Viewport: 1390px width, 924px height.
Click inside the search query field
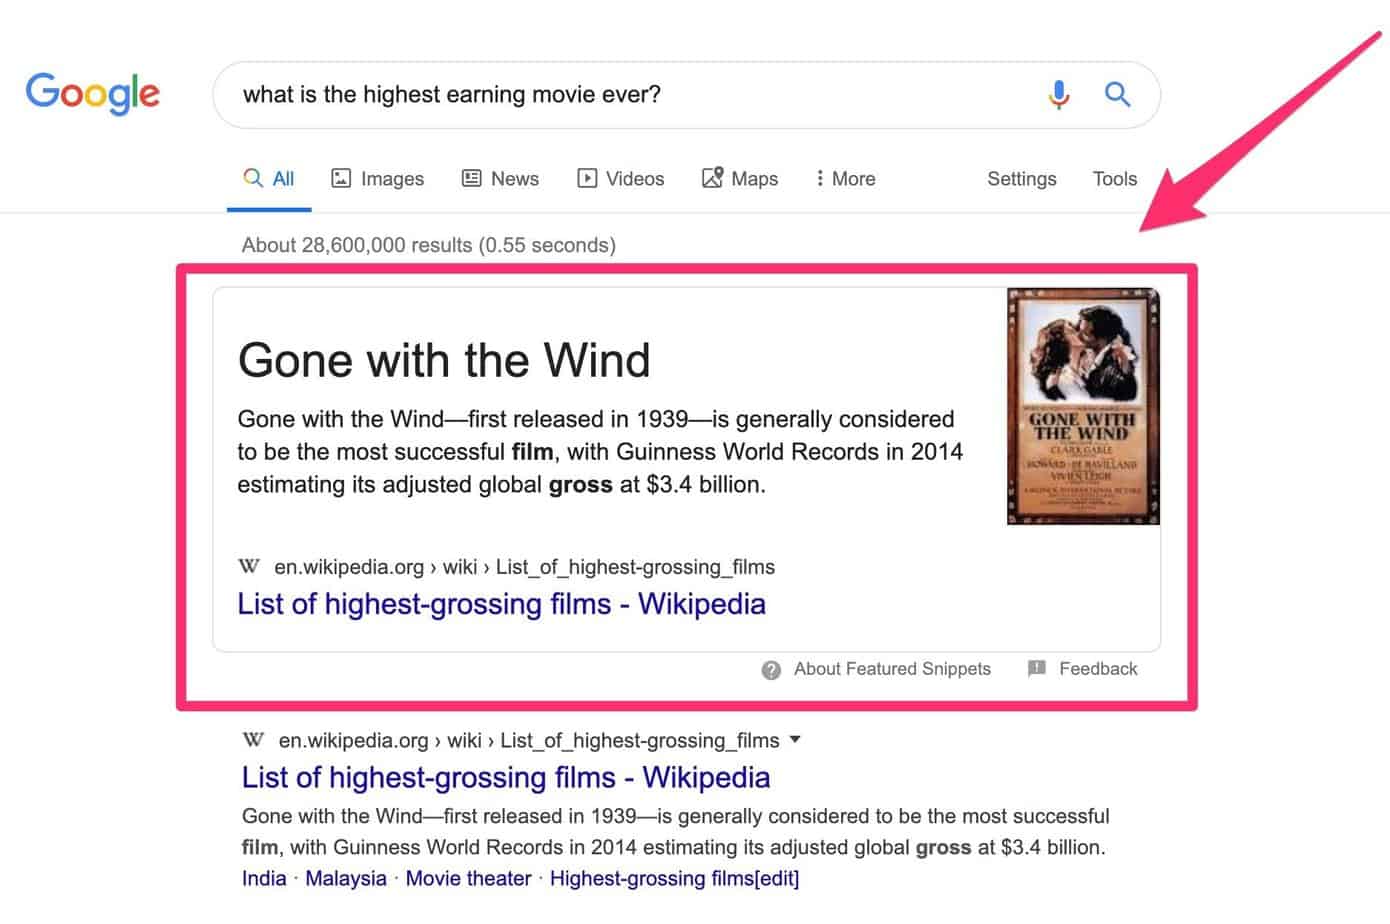(600, 94)
